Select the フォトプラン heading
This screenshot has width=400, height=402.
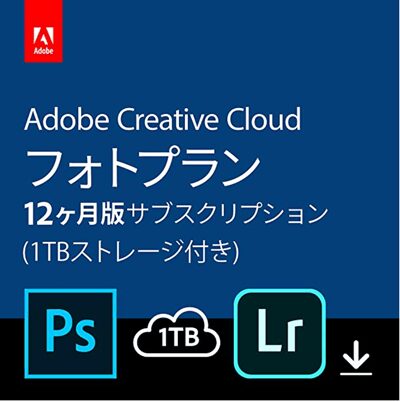coord(144,167)
